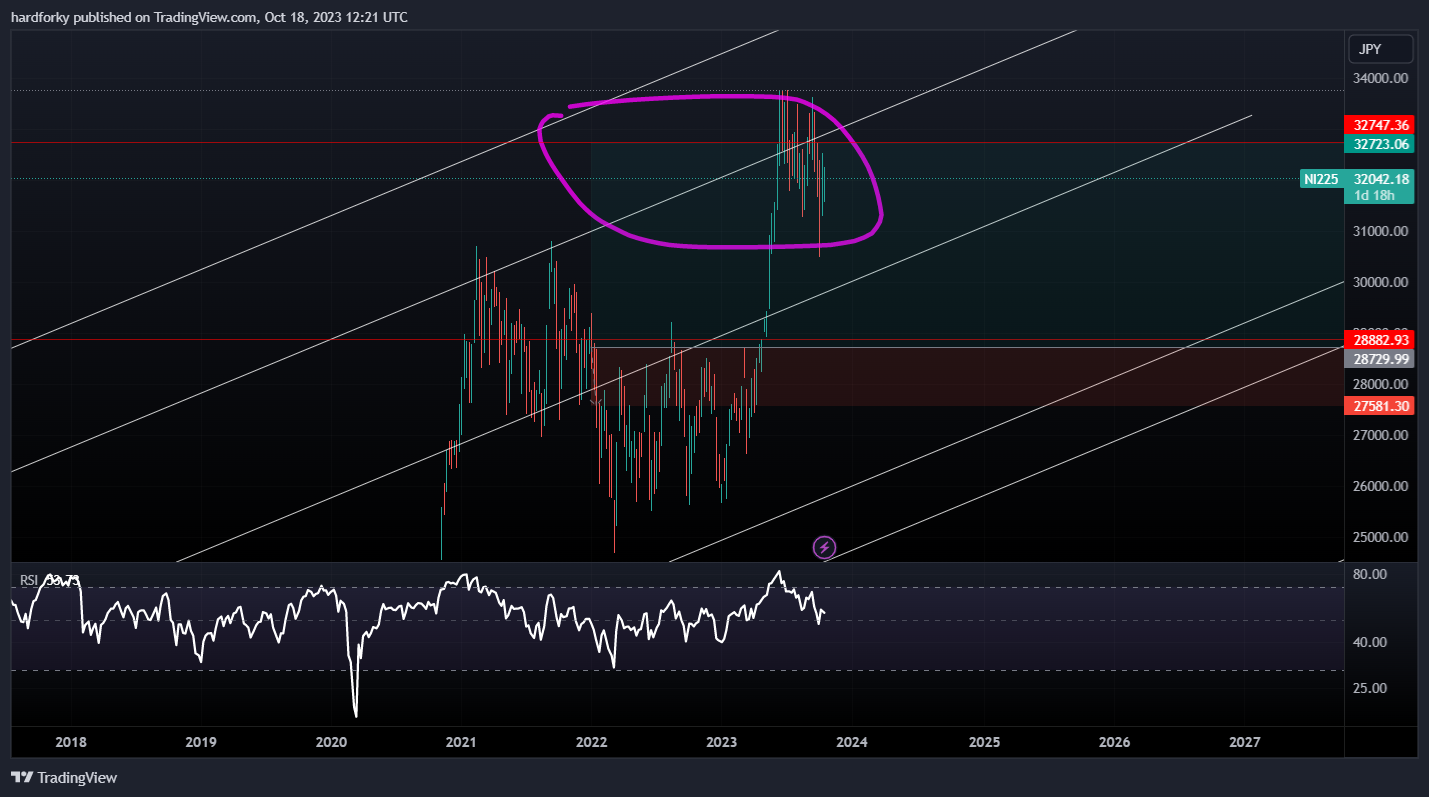The width and height of the screenshot is (1429, 797).
Task: Click the 34000.00 price axis value
Action: coord(1381,78)
